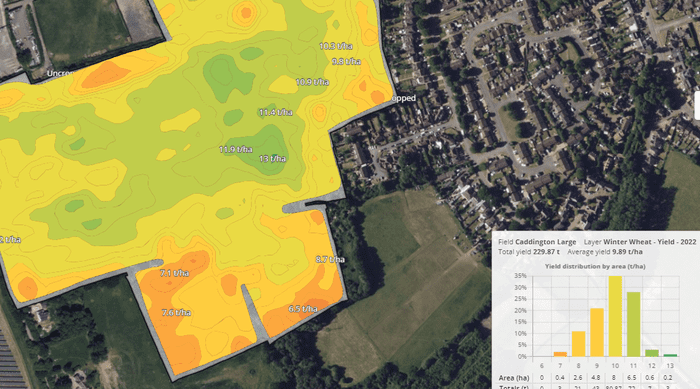Click the Winter Wheat - Yield - 2022 layer name
This screenshot has height=389, width=700.
650,242
